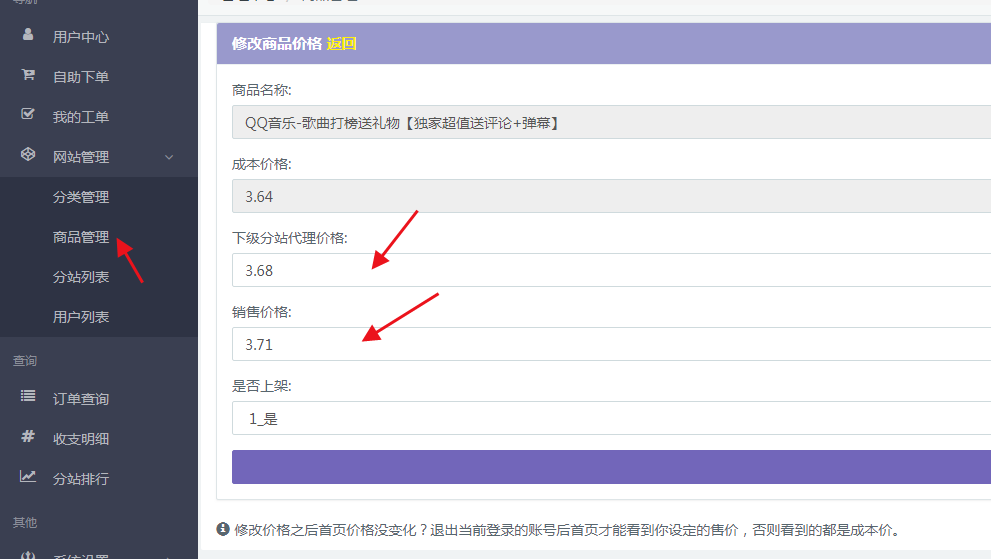Click the 下级分站代理价格 input field
Viewport: 991px width, 559px height.
[610, 270]
